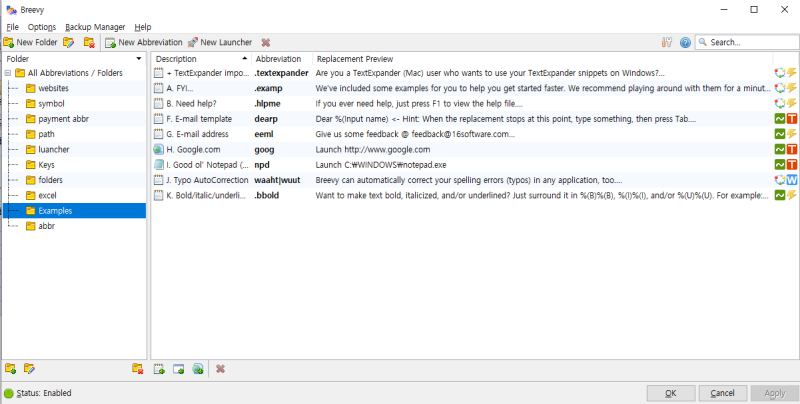Select the K. Bold/italic/underline row
Viewport: 800px width, 404px height.
[x=475, y=195]
